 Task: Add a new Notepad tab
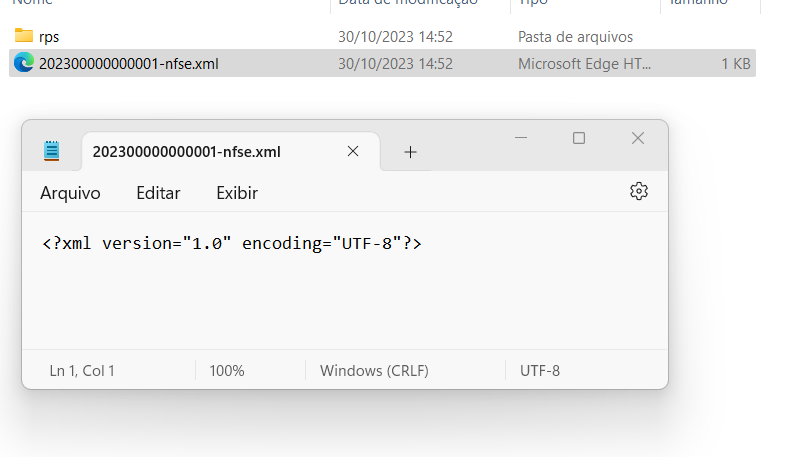[410, 152]
